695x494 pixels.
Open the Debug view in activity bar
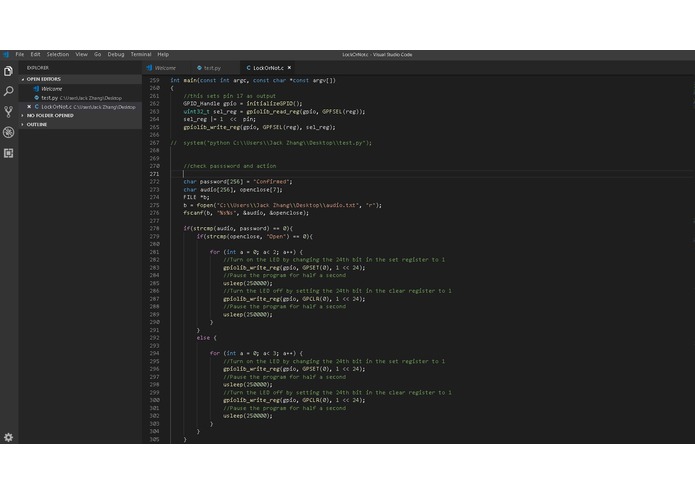pyautogui.click(x=8, y=132)
